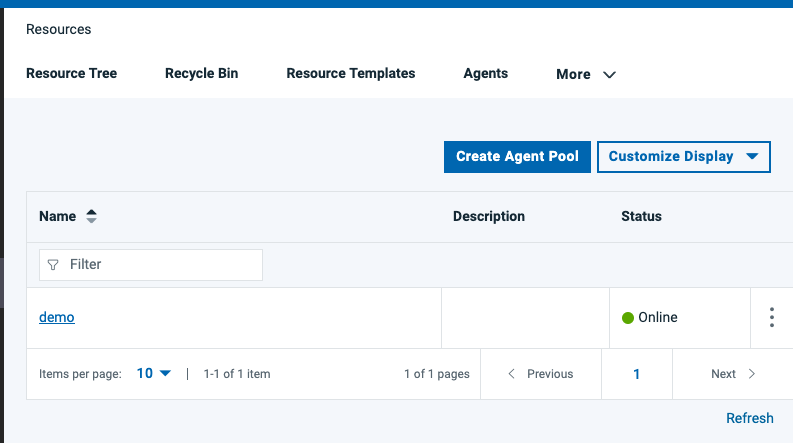Click the Description column header
Image resolution: width=793 pixels, height=443 pixels.
click(x=489, y=216)
